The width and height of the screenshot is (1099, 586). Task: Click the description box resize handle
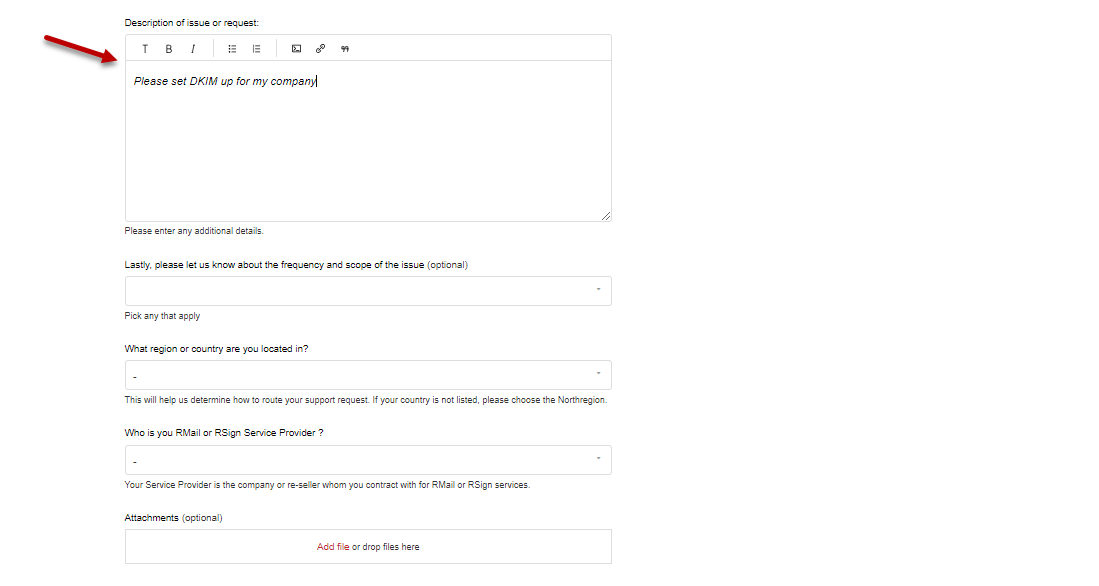605,215
